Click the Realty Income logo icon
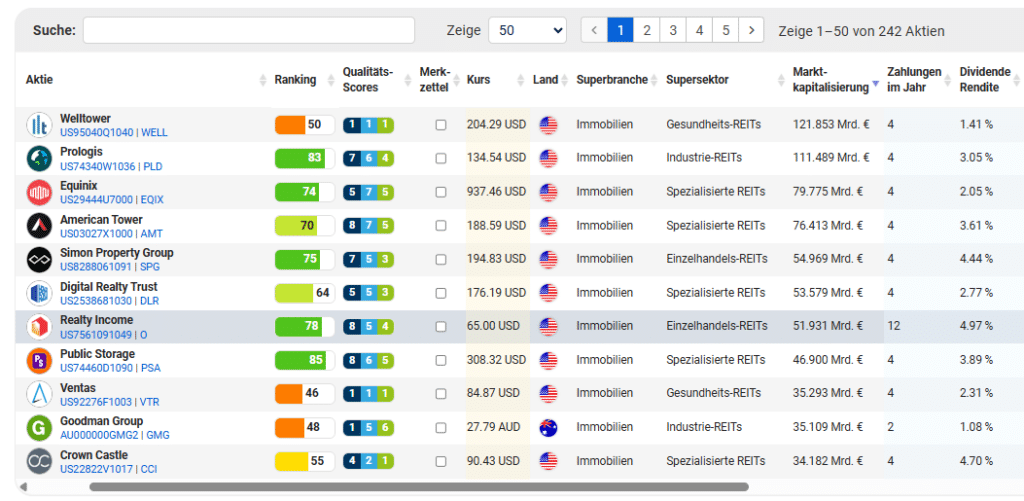The image size is (1024, 501). pyautogui.click(x=39, y=327)
